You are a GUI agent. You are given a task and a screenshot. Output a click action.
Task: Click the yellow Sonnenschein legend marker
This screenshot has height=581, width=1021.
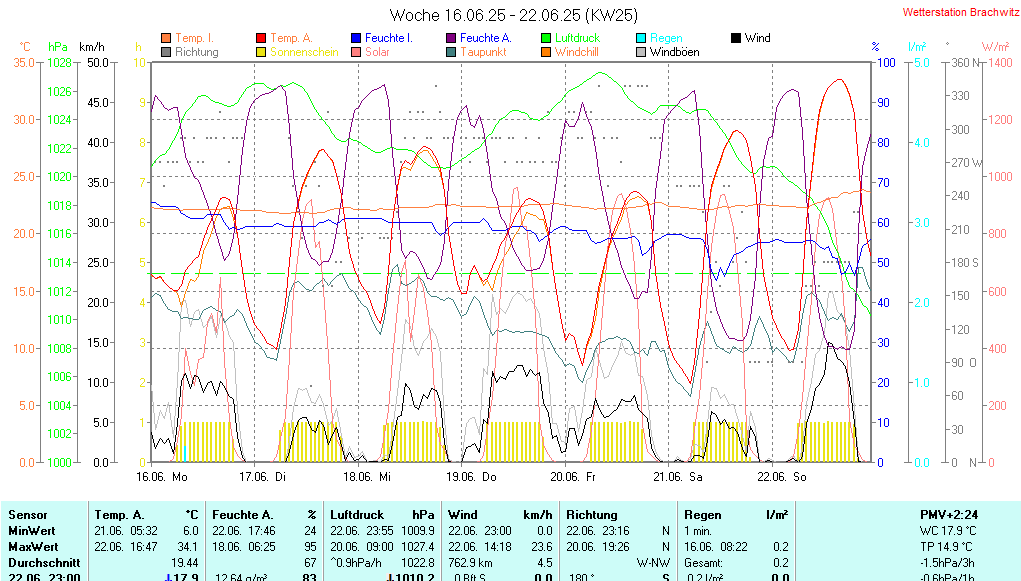262,52
